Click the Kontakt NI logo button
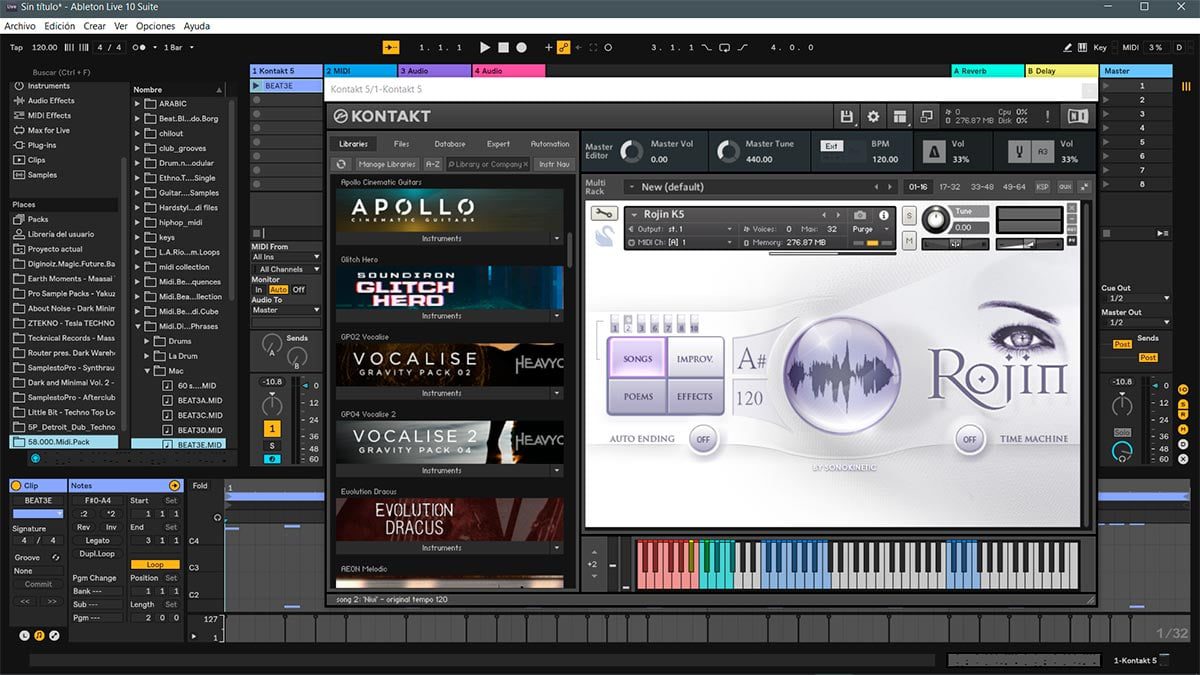 pyautogui.click(x=1078, y=116)
